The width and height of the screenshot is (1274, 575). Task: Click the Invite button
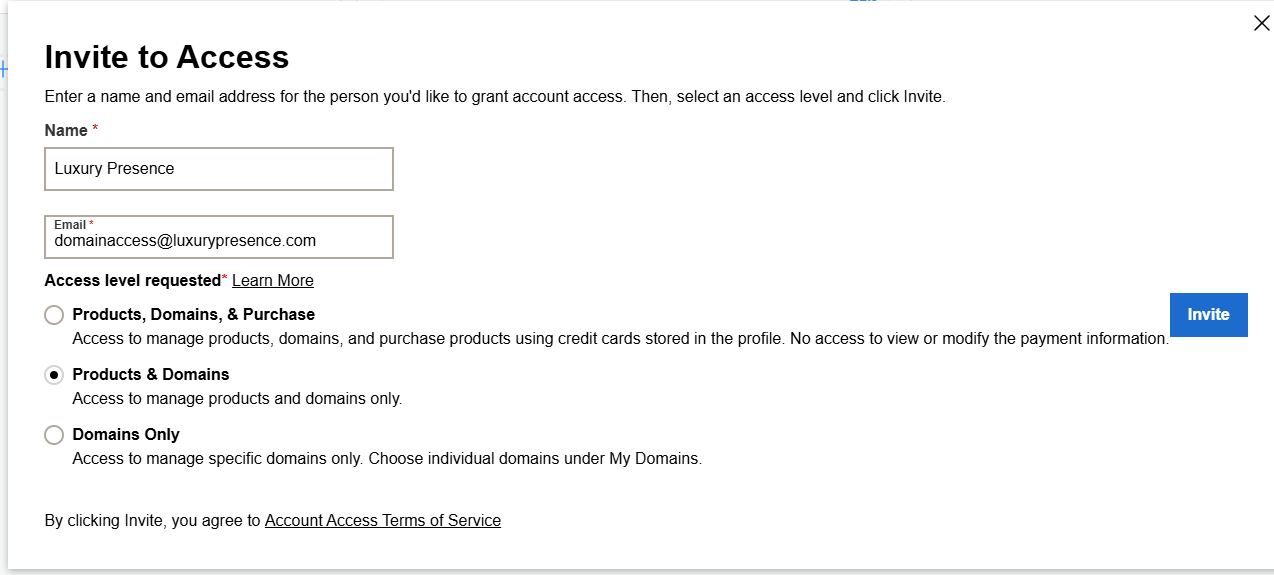coord(1208,315)
